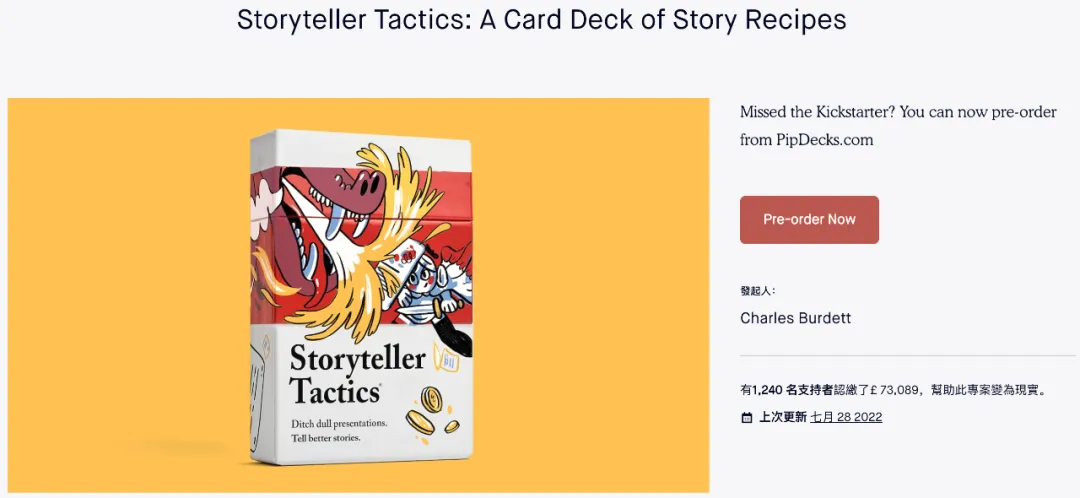Click the gold coins illustration on the box

tap(430, 411)
